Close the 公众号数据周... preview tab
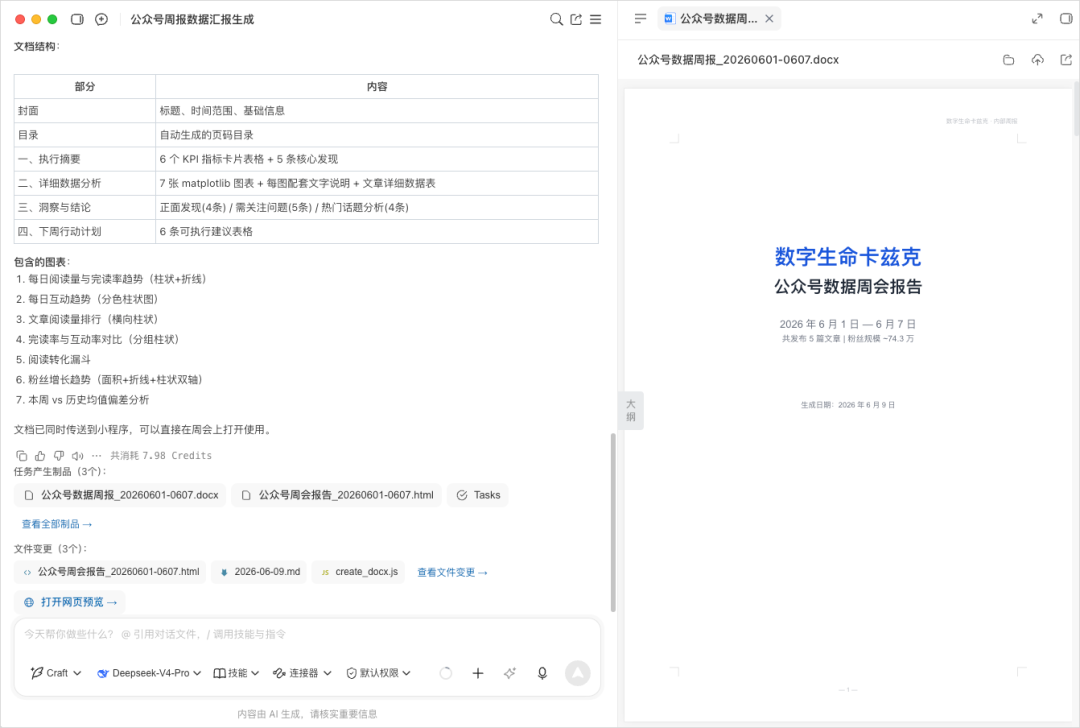This screenshot has width=1080, height=728. click(x=769, y=19)
